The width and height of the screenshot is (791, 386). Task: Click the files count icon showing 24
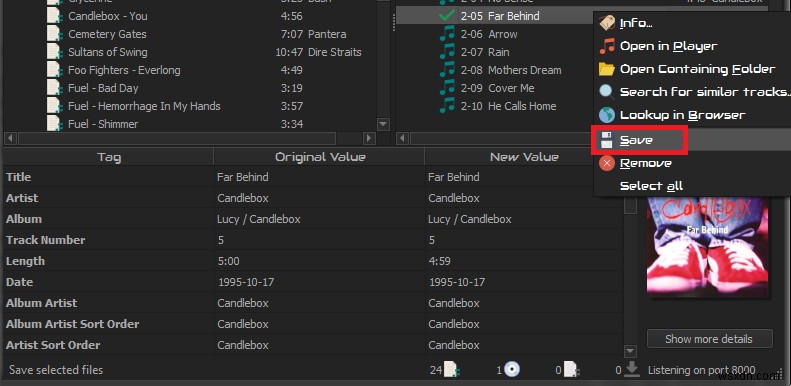point(452,370)
